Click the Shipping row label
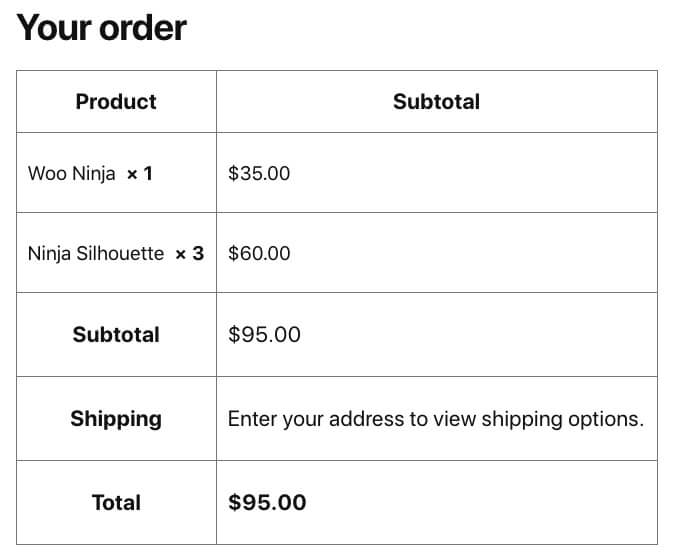 click(x=116, y=419)
